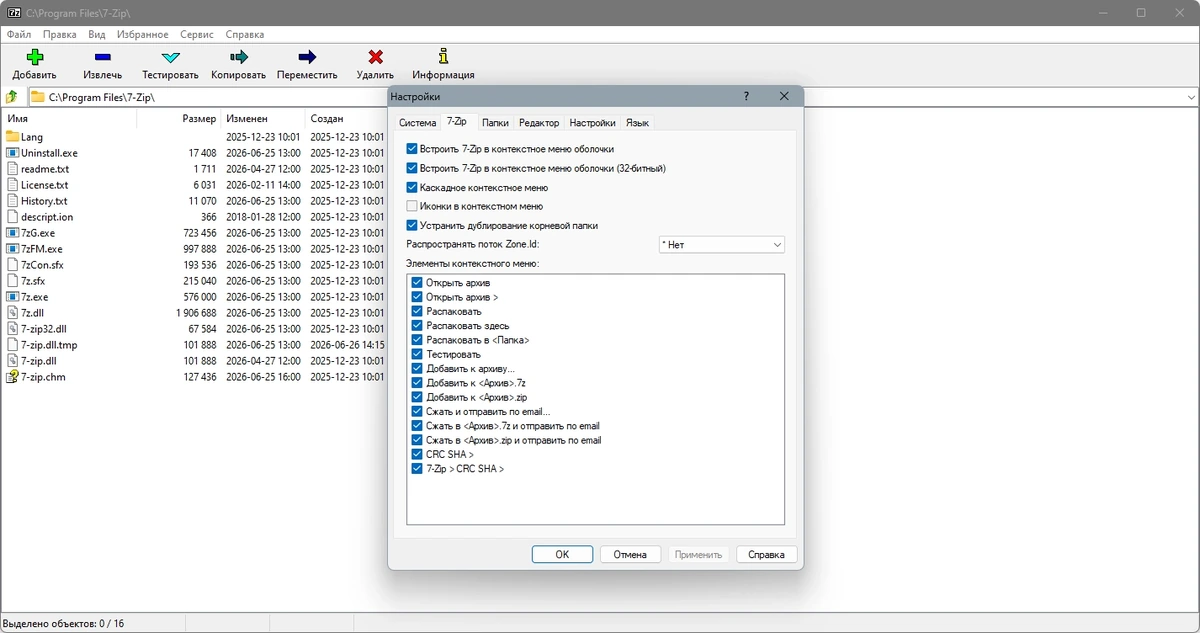Click the Копировать toolbar icon
Viewport: 1200px width, 633px height.
coord(238,57)
